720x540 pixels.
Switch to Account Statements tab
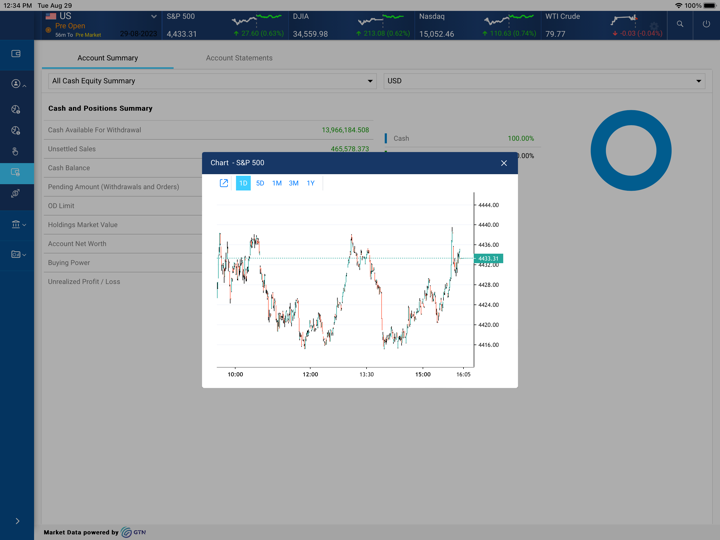pyautogui.click(x=239, y=58)
